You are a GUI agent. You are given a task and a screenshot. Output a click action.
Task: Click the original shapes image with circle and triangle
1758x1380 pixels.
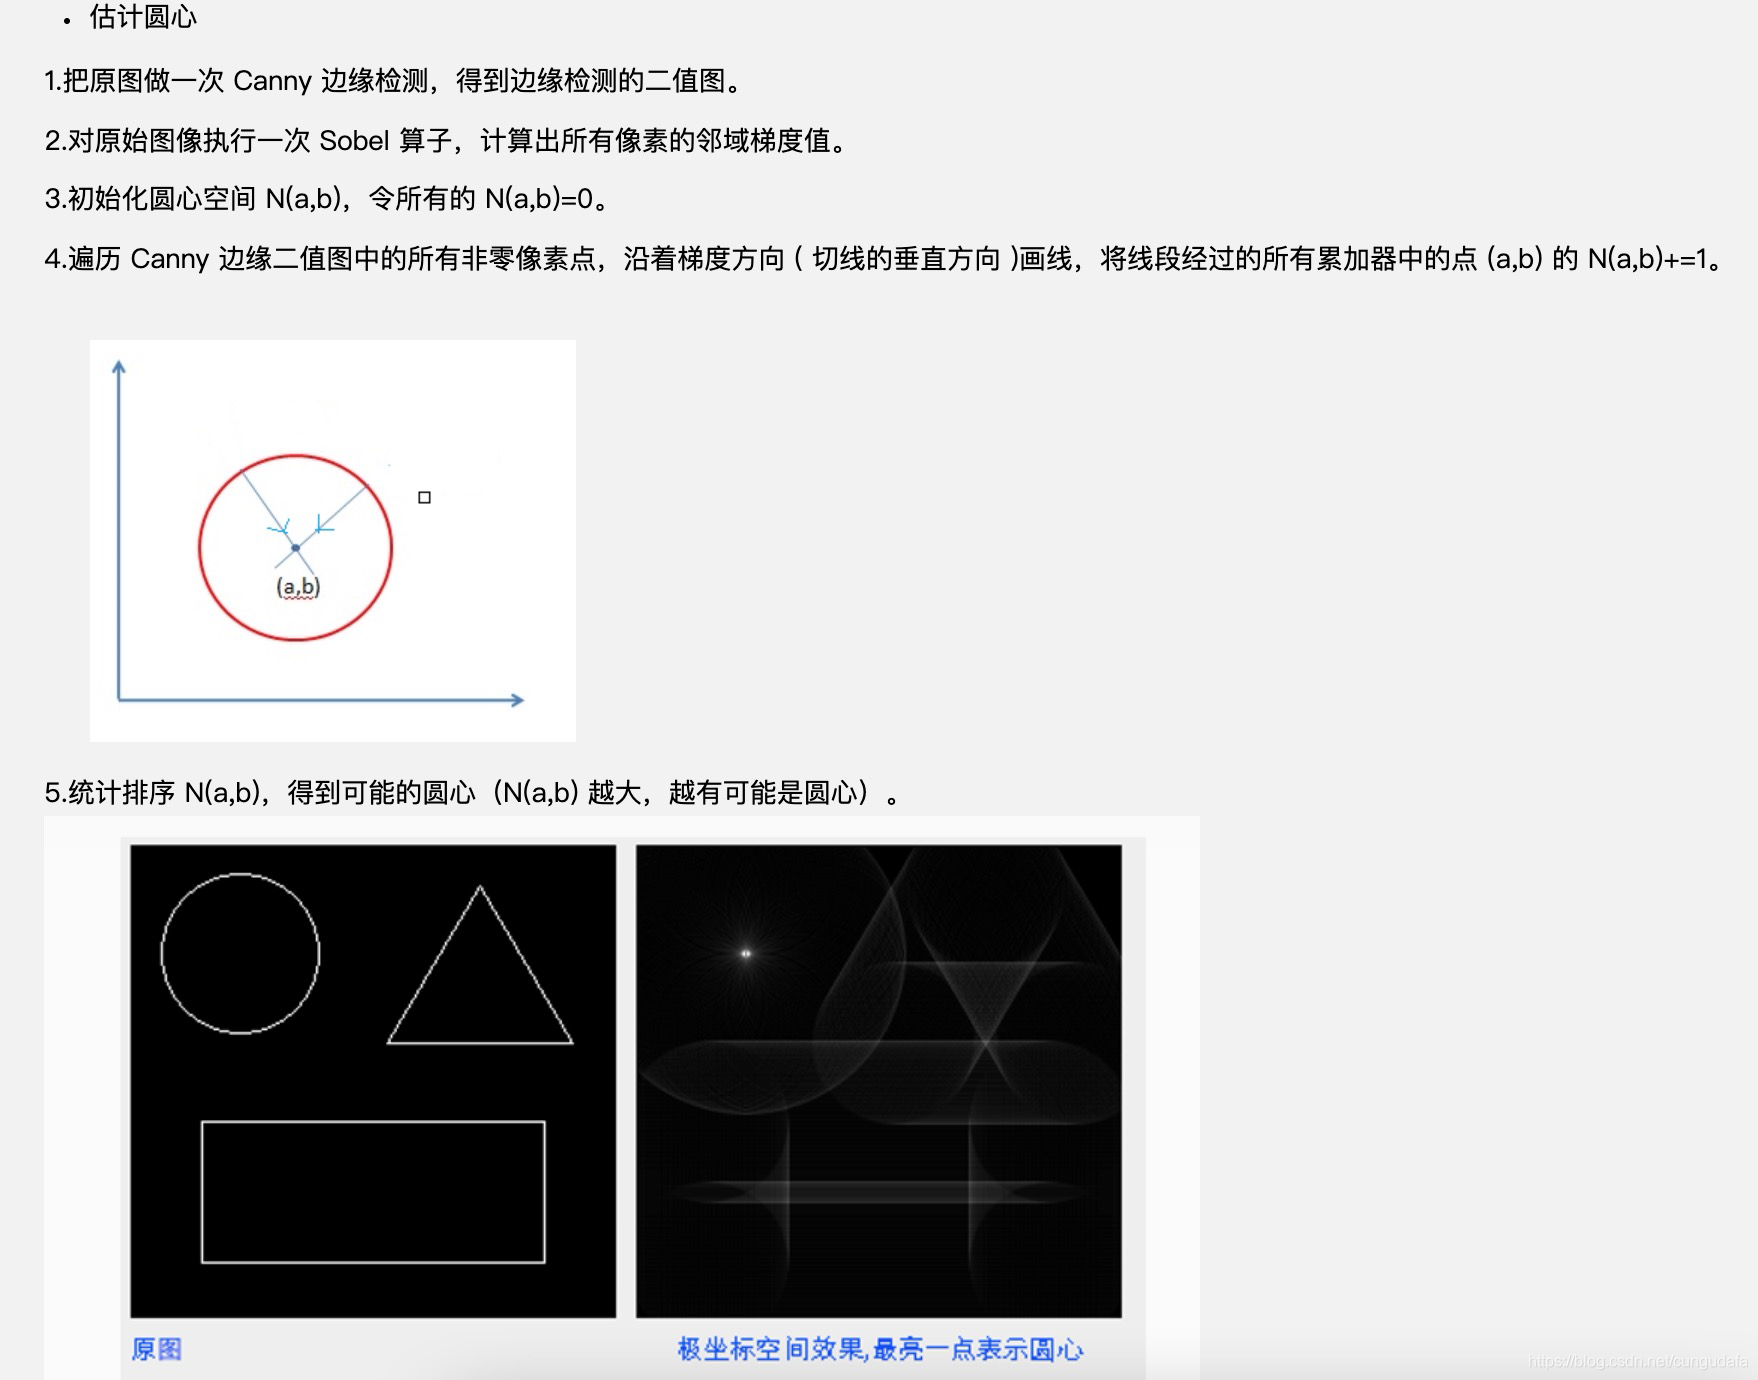coord(373,1081)
